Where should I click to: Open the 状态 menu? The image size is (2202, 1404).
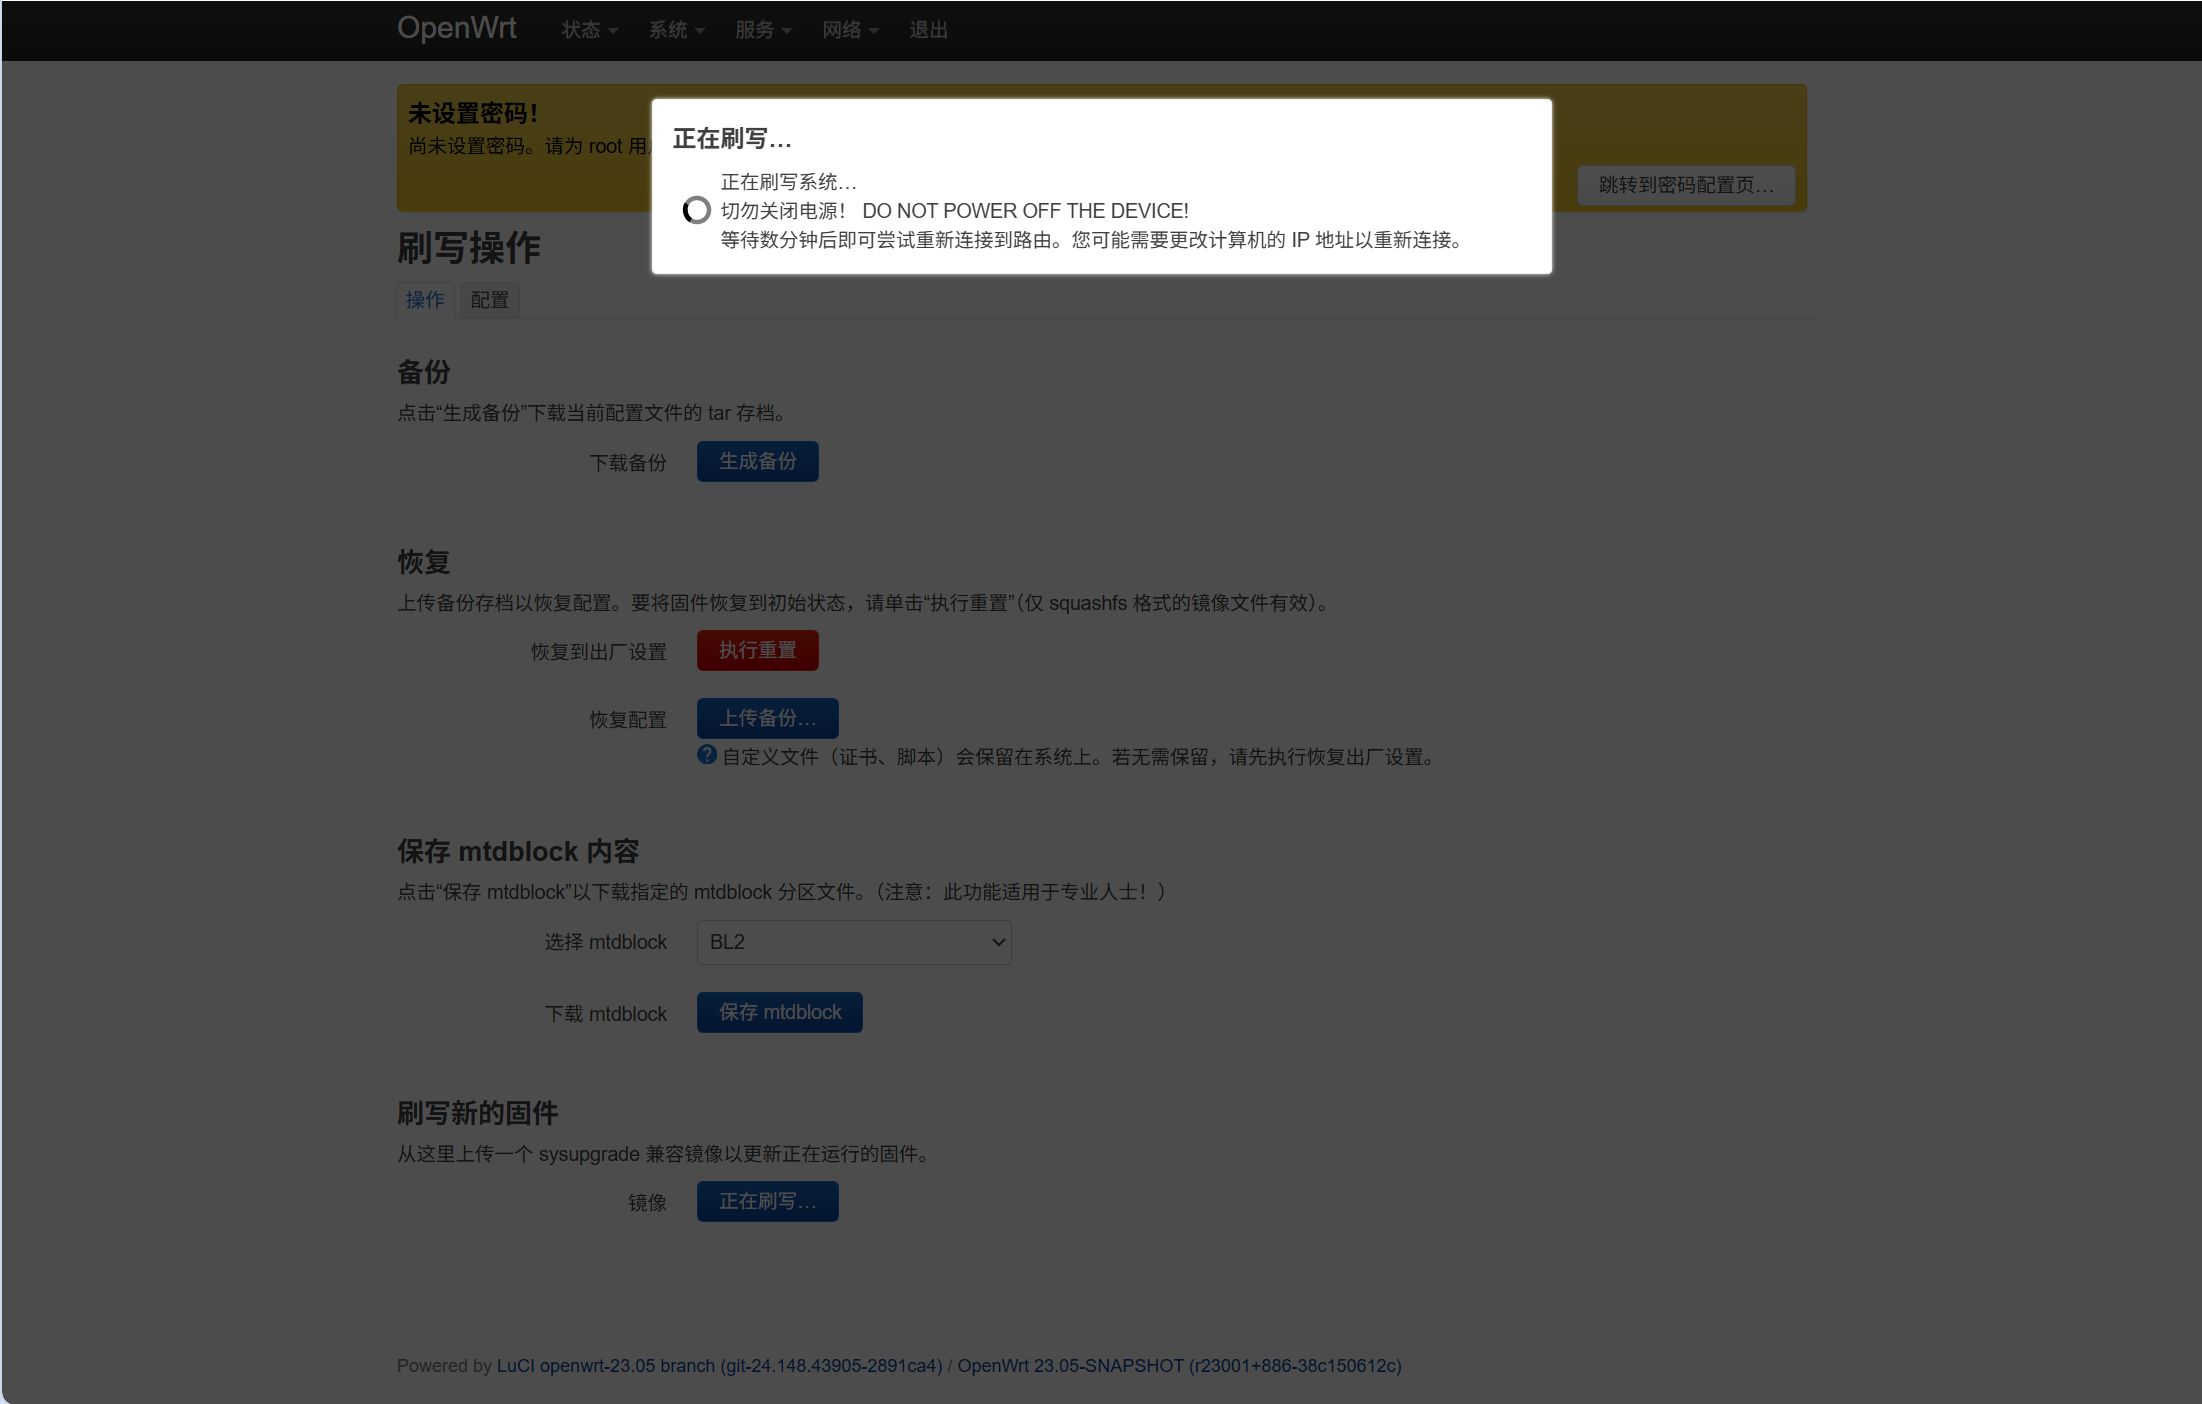(589, 30)
